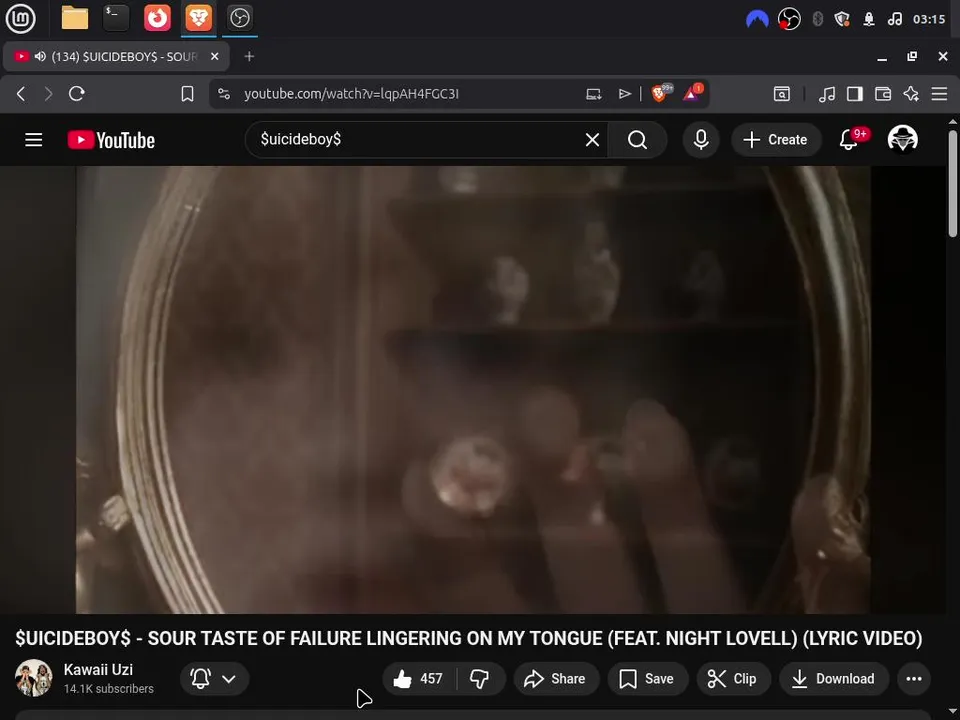This screenshot has height=720, width=960.
Task: Open the Kawaii Uzi channel name link
Action: [x=98, y=670]
